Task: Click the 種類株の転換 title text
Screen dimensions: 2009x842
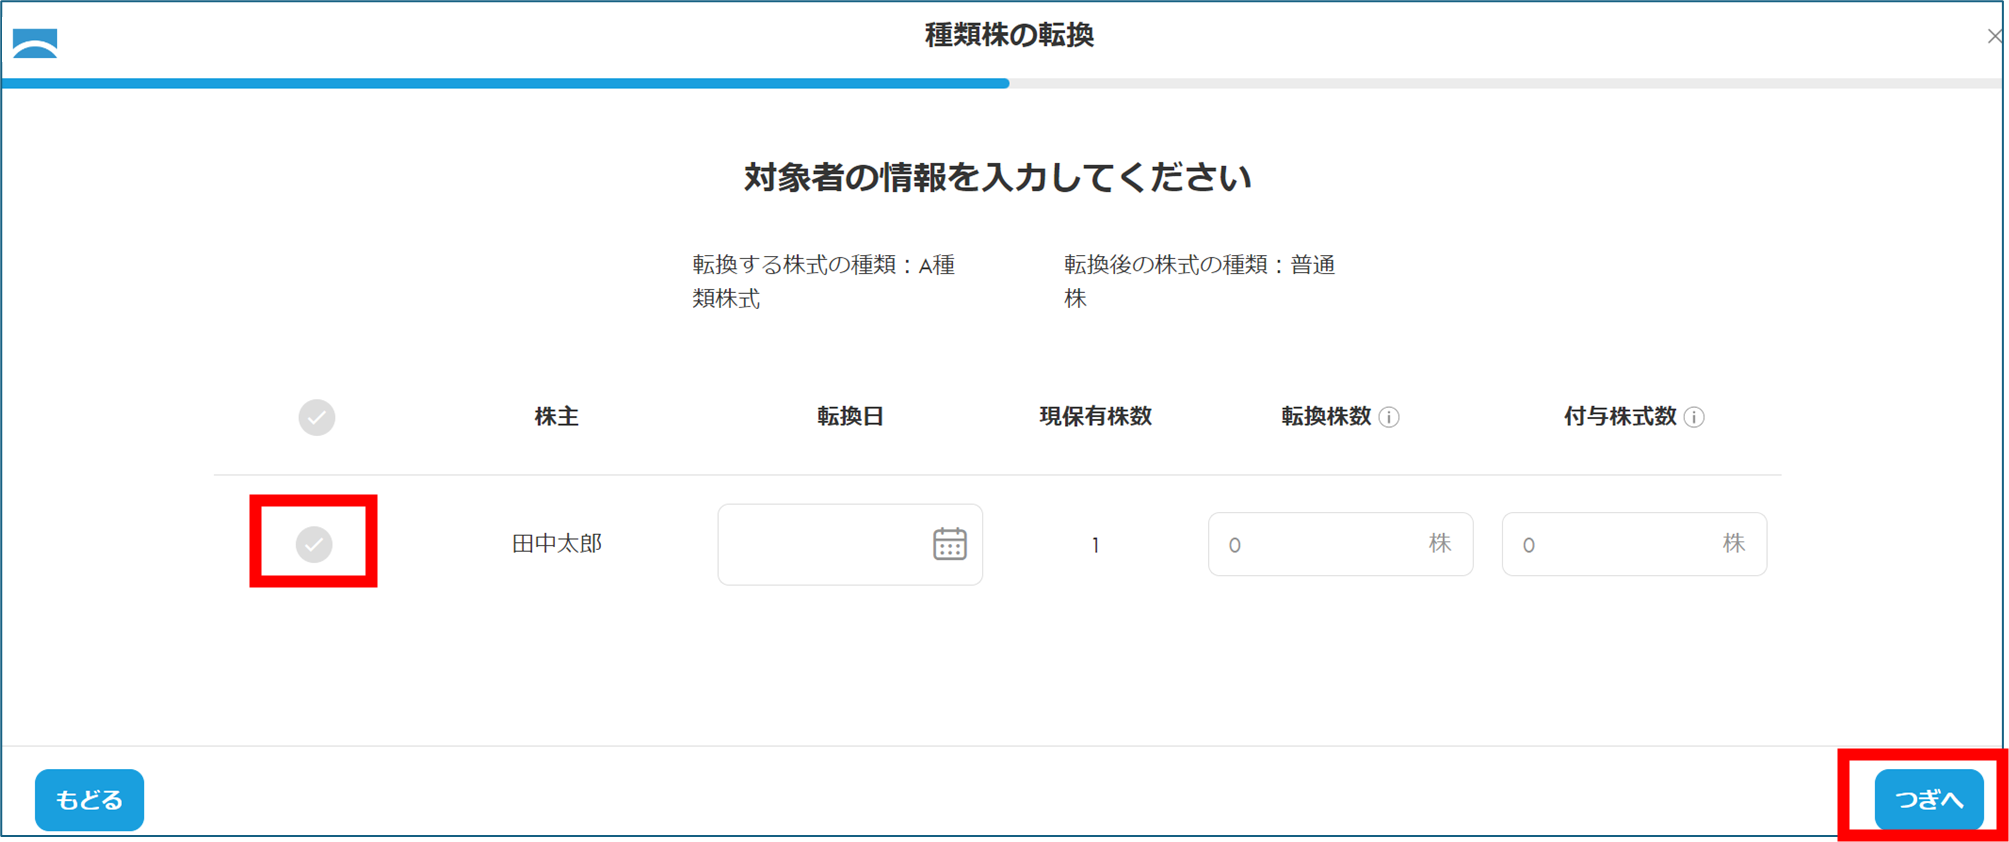Action: (x=1008, y=36)
